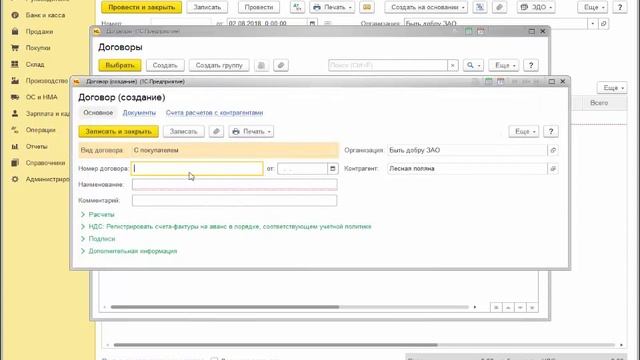Open Еще menu in Договоры window
This screenshot has width=640, height=360.
504,65
